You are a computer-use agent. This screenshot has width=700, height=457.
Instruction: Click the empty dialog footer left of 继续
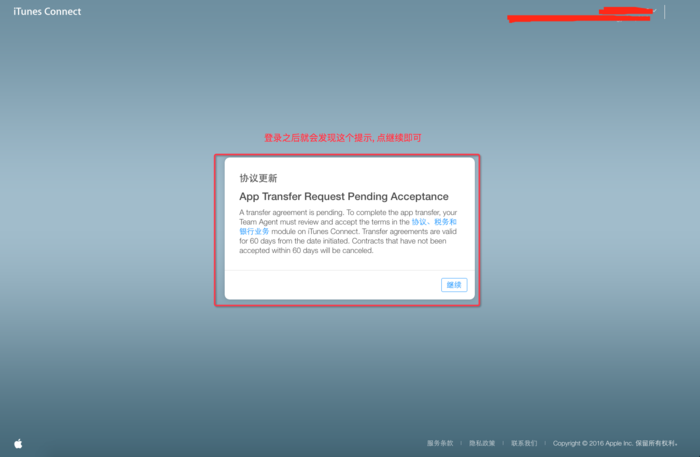pyautogui.click(x=330, y=284)
